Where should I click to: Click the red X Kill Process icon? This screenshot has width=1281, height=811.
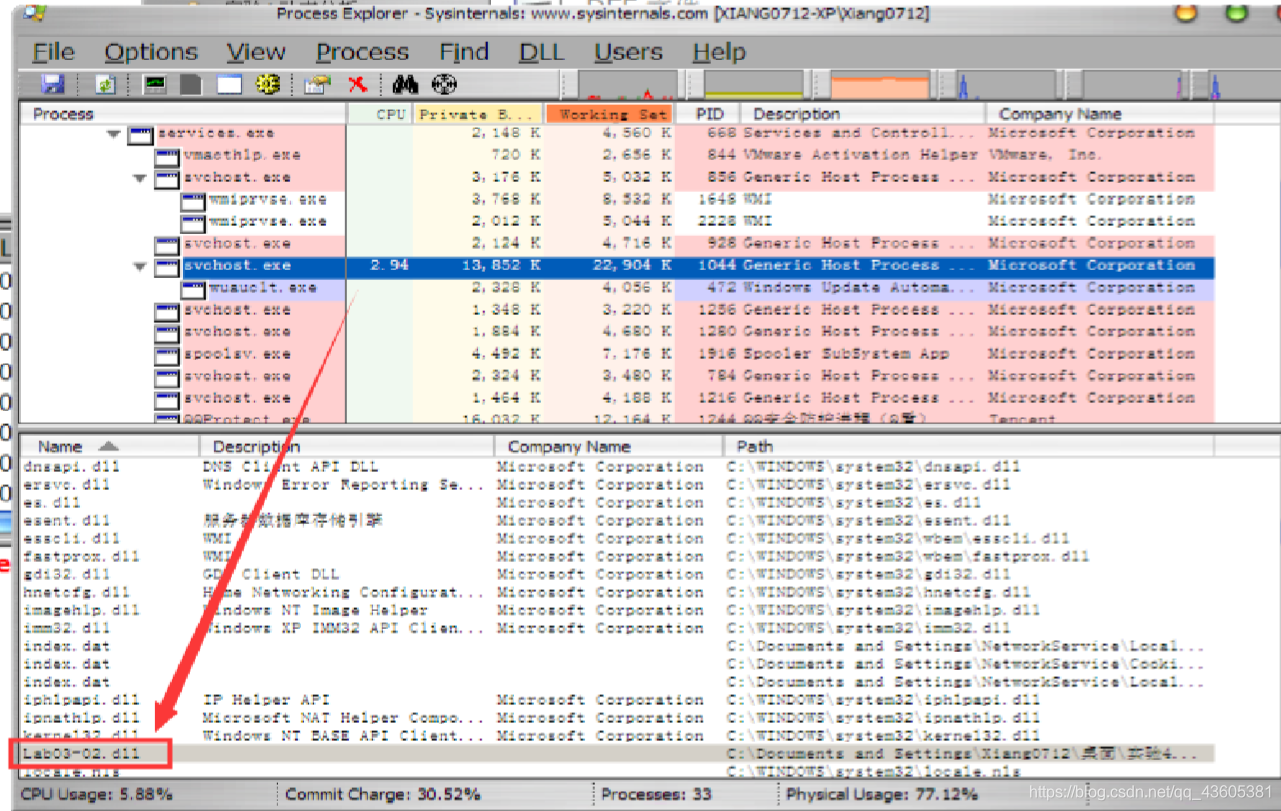point(357,85)
